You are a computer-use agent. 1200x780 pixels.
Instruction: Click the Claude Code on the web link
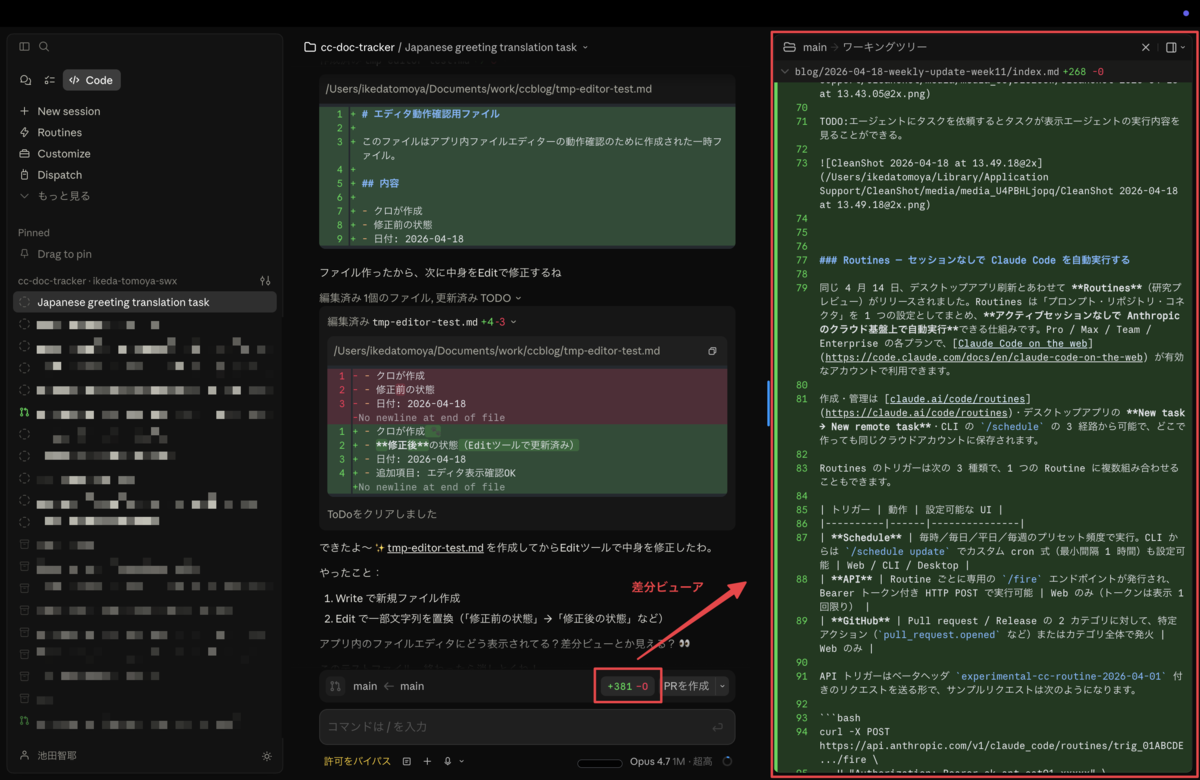[1021, 343]
